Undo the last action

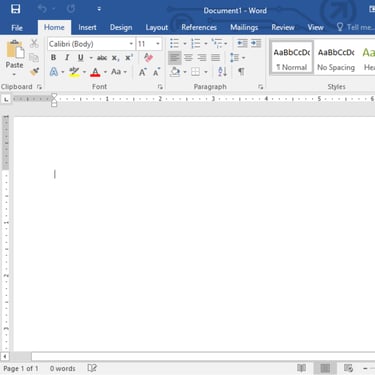pyautogui.click(x=42, y=9)
